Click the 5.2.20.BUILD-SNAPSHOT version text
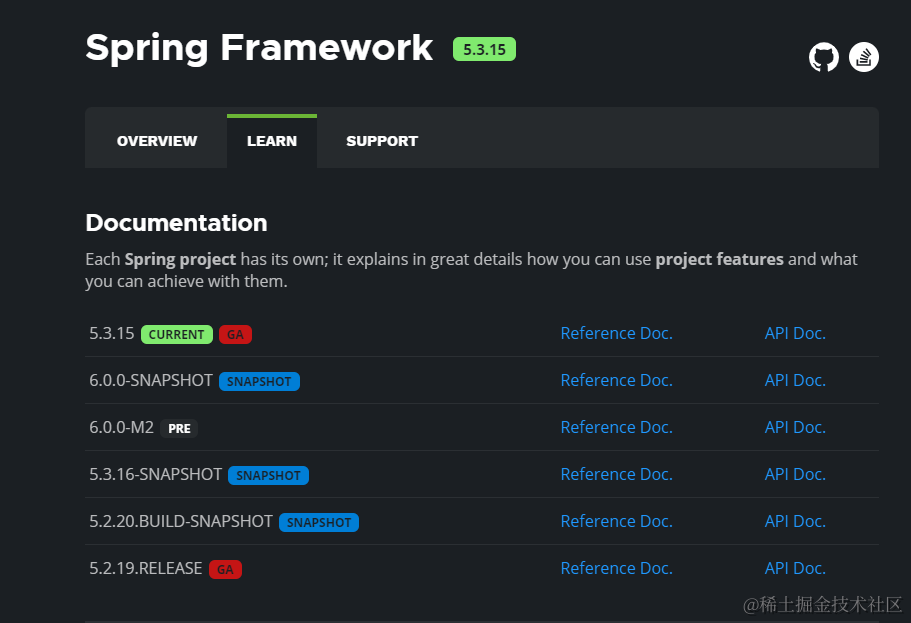 181,521
